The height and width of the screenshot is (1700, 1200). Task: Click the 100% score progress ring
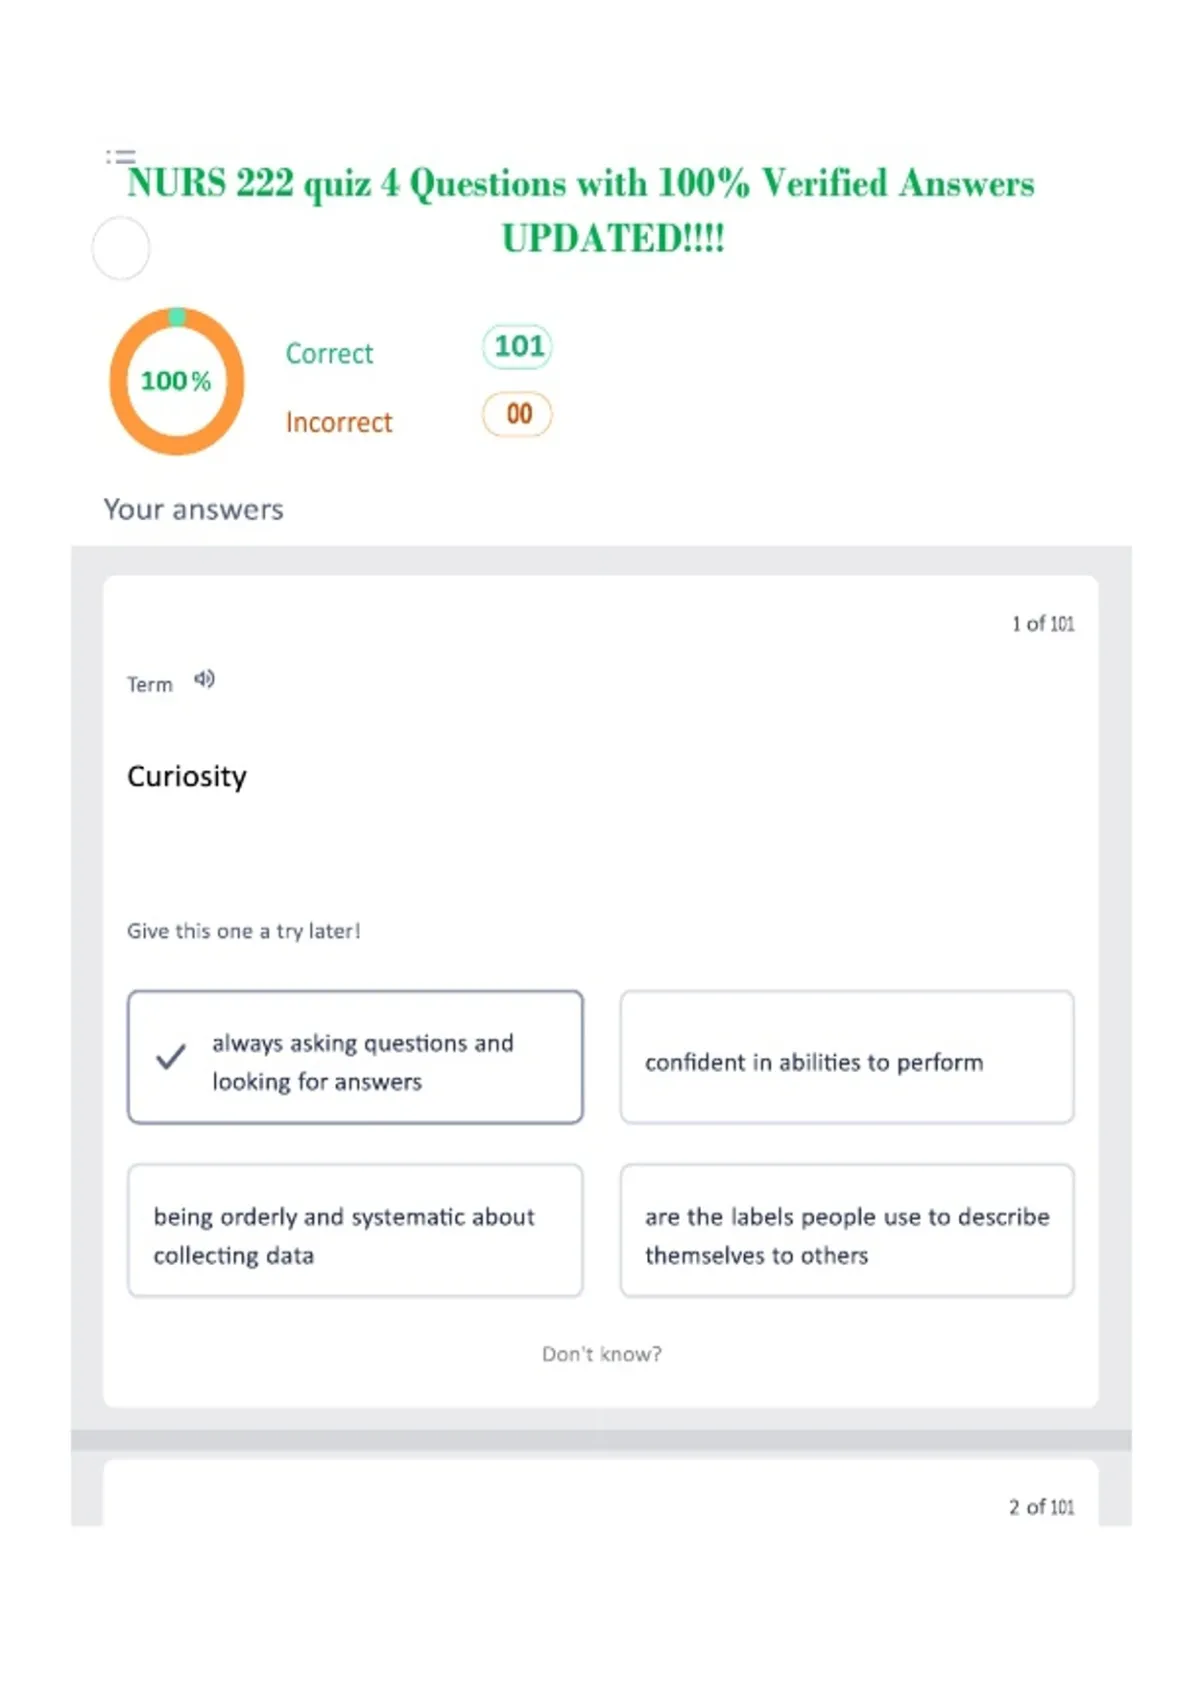click(x=177, y=381)
